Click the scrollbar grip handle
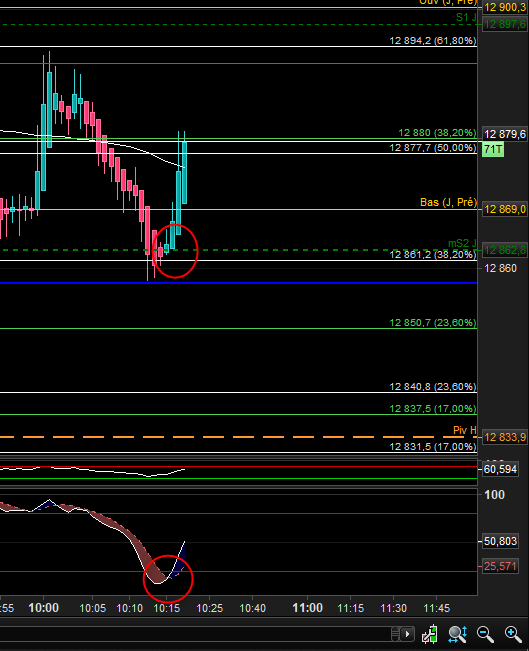The image size is (529, 651). click(x=396, y=634)
